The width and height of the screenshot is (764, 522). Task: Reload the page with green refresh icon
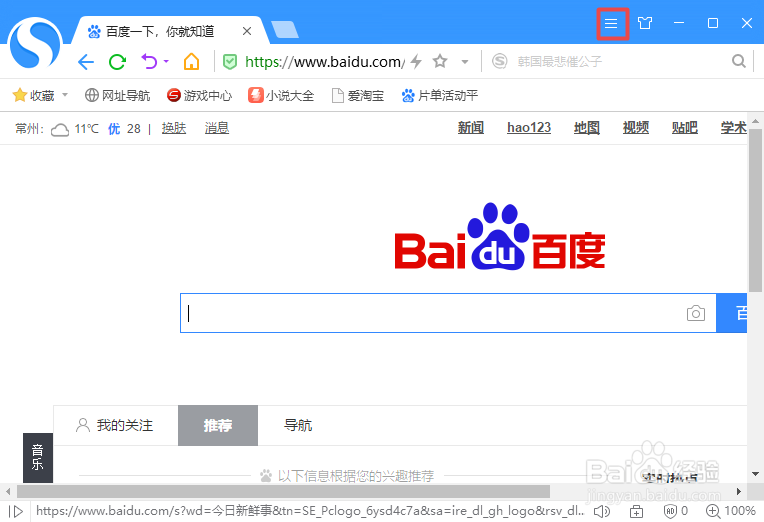117,62
